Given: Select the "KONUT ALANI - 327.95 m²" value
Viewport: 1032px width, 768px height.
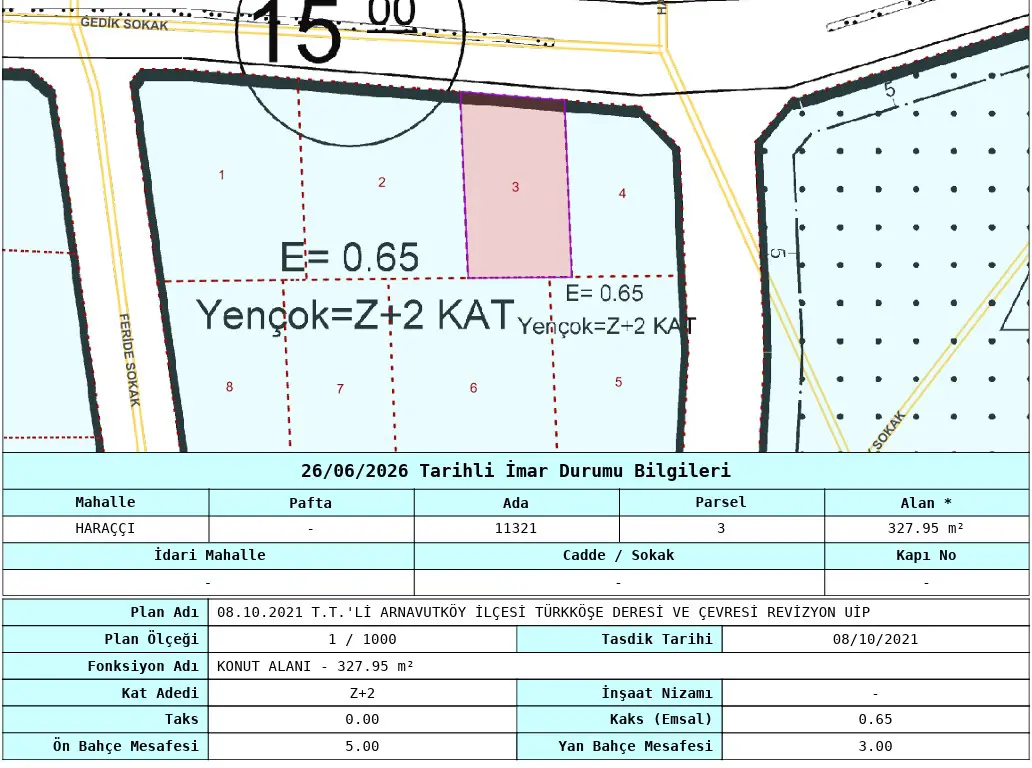Looking at the screenshot, I should (x=315, y=666).
